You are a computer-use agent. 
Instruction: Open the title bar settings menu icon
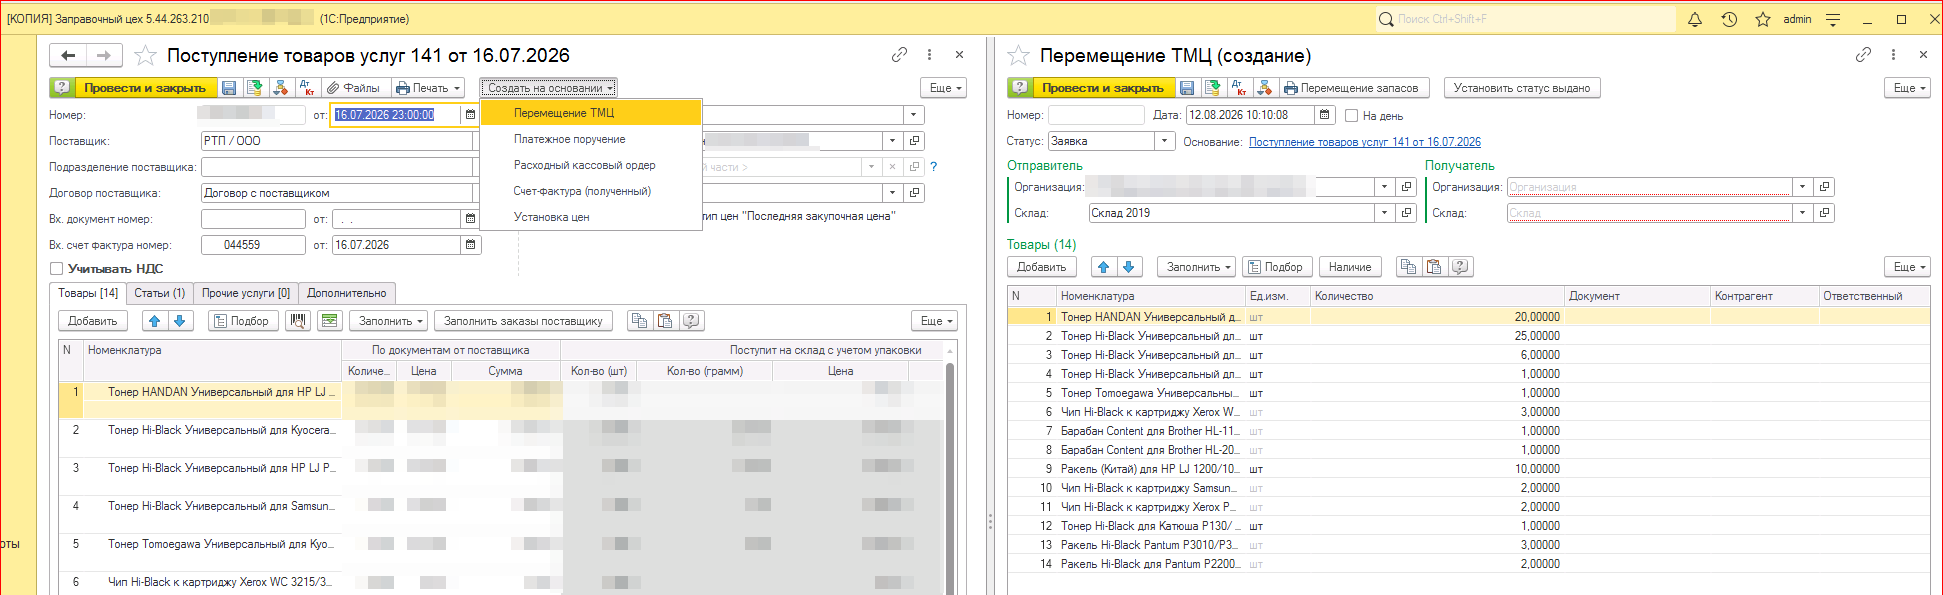(1833, 19)
